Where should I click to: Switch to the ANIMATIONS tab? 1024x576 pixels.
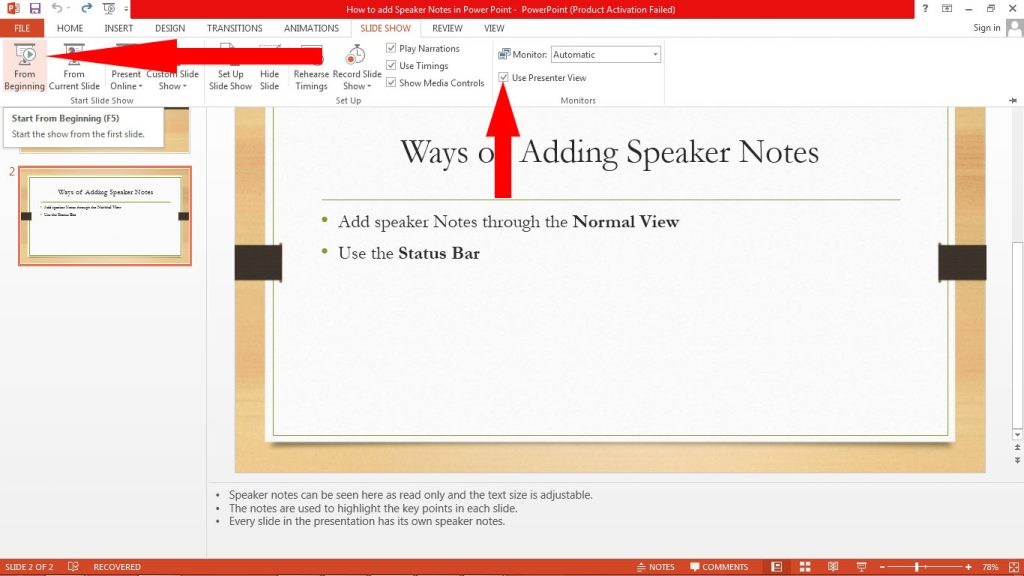[310, 28]
